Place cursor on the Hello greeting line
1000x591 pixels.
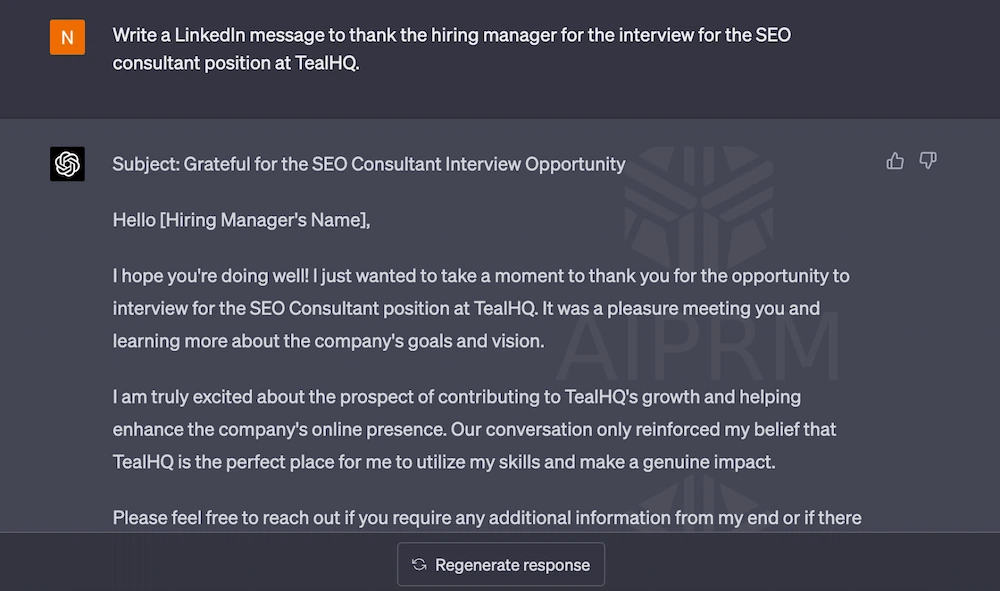click(241, 220)
